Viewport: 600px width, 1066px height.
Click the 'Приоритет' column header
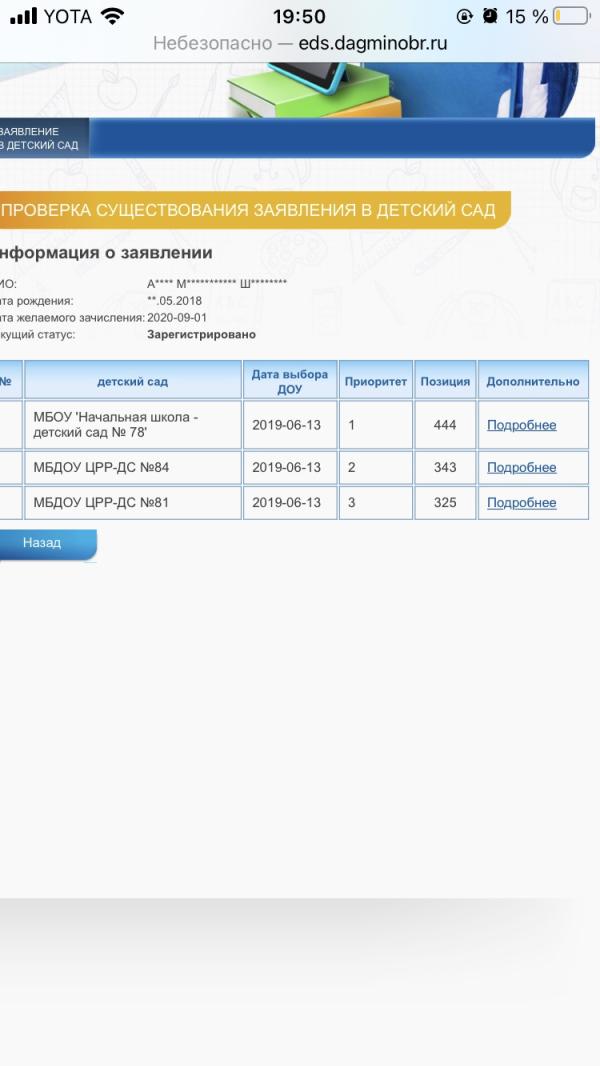tap(376, 380)
